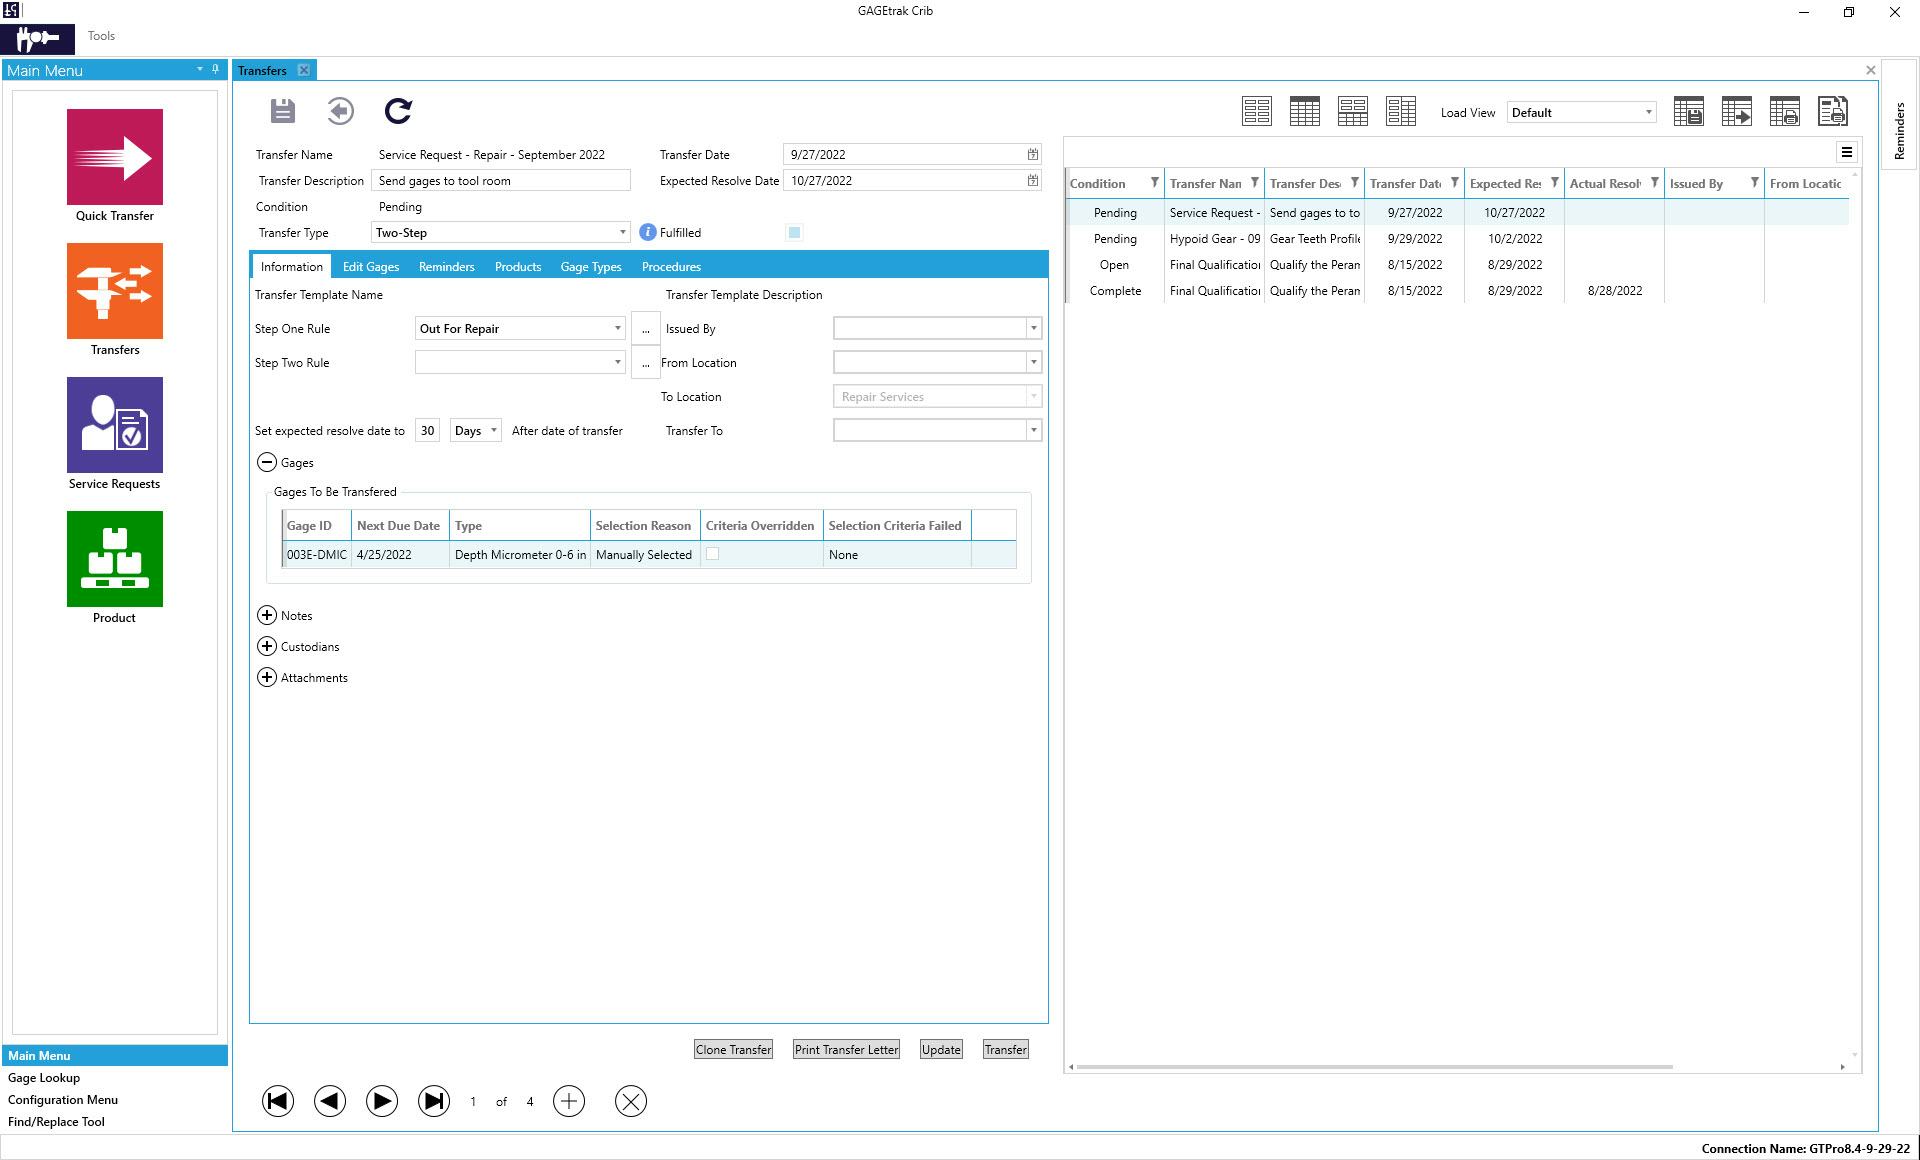Viewport: 1920px width, 1160px height.
Task: Collapse the Gages section
Action: 267,463
